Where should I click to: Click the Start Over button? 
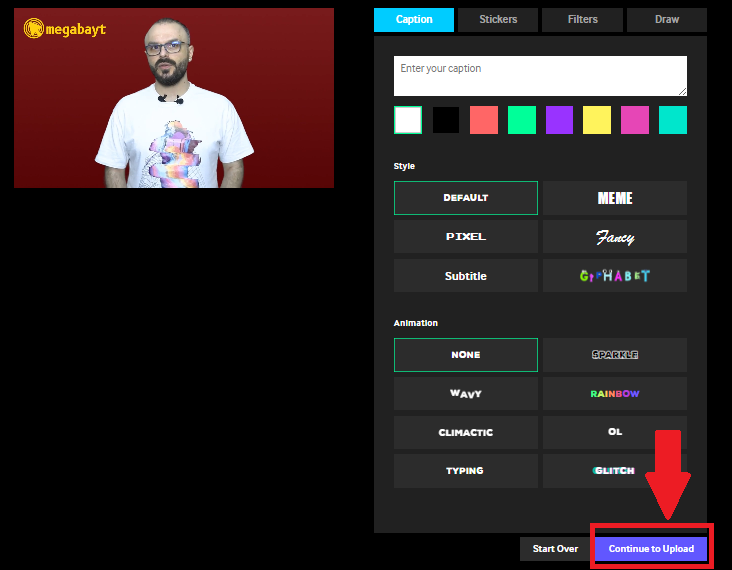coord(555,549)
